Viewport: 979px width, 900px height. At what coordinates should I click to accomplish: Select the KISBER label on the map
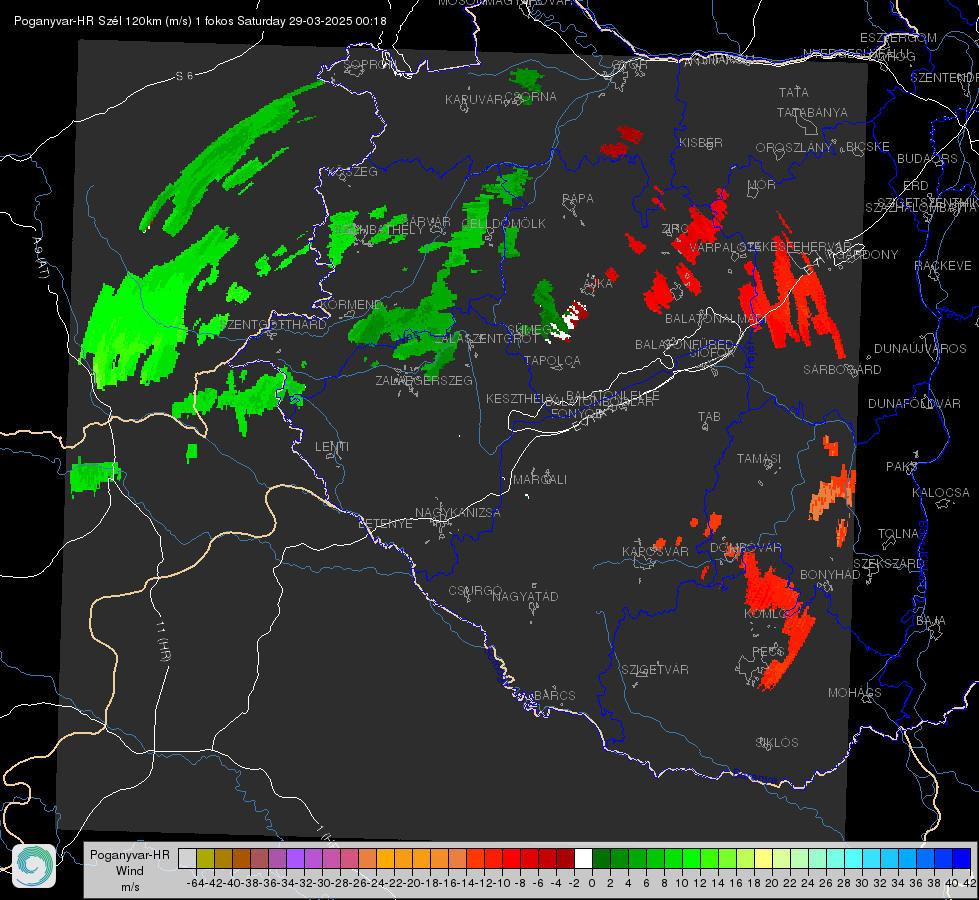tap(701, 142)
